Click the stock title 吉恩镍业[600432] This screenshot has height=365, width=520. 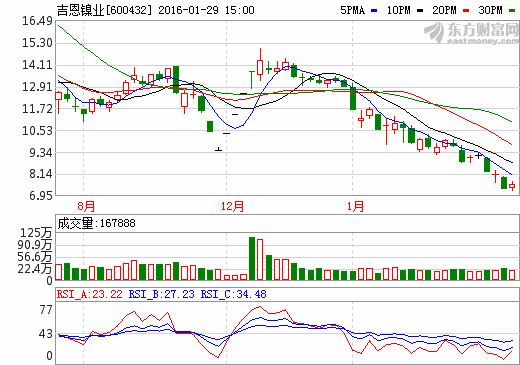(104, 10)
